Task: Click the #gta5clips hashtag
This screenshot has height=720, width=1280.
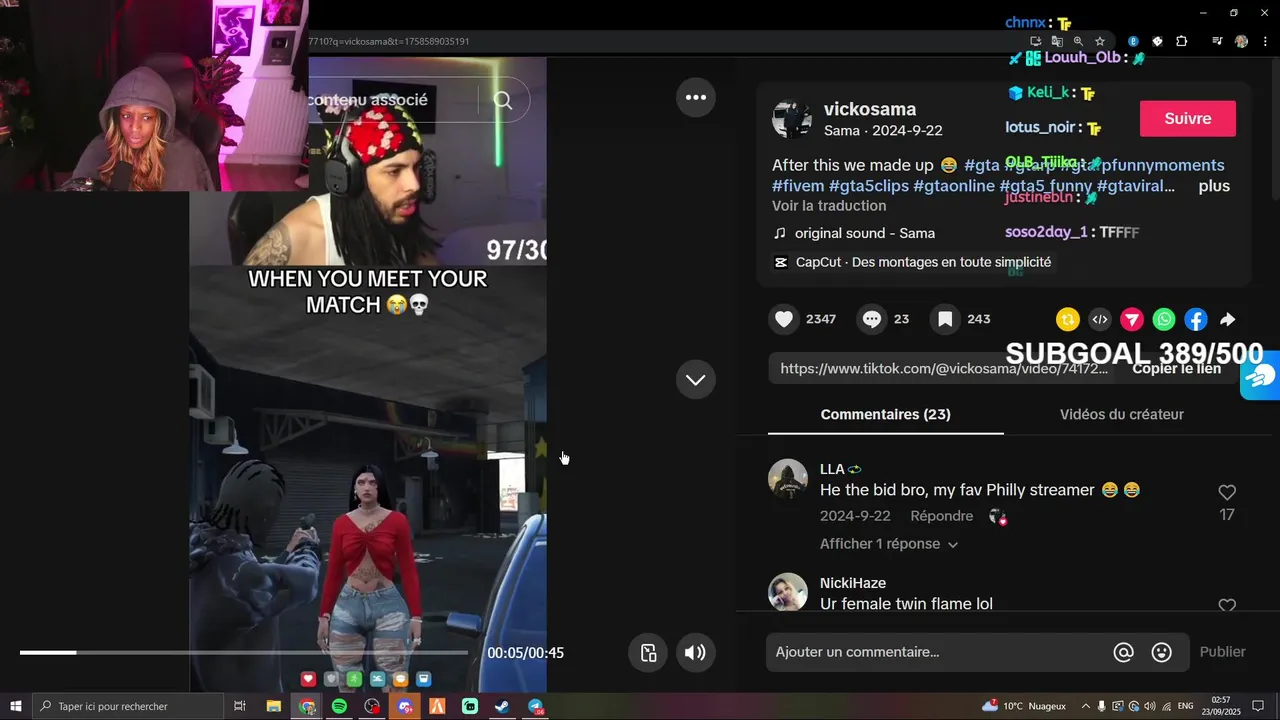Action: 869,186
